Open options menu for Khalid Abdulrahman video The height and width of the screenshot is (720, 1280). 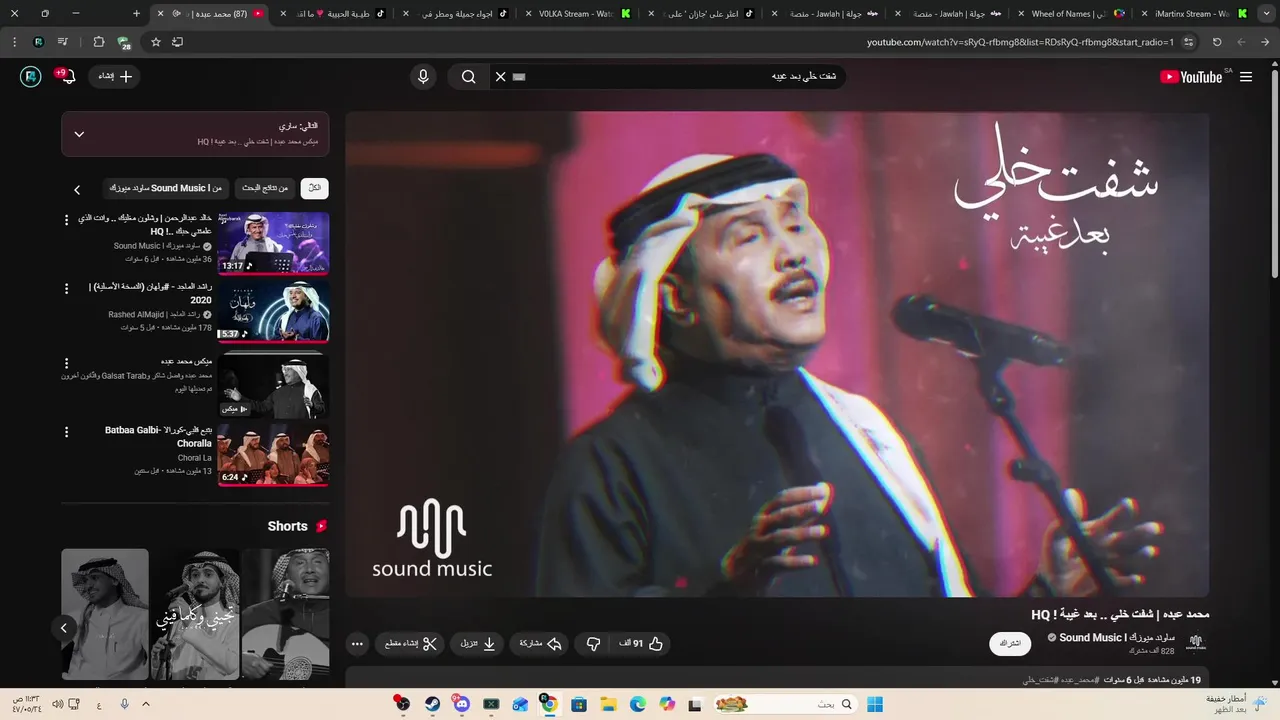coord(67,220)
